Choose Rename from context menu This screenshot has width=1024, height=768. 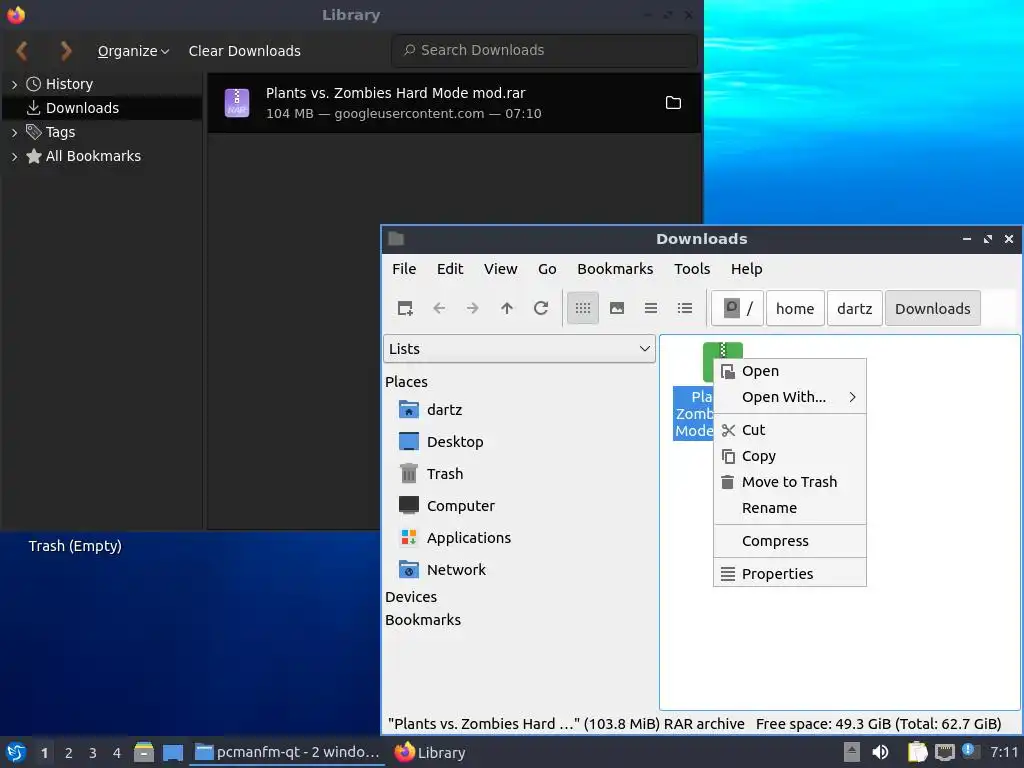tap(790, 508)
